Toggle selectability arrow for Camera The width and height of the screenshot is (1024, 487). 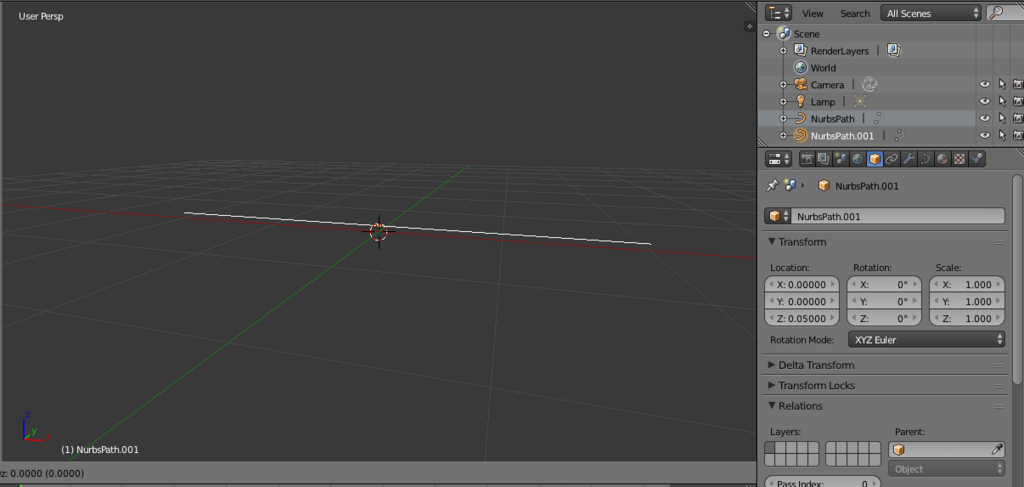click(1002, 85)
